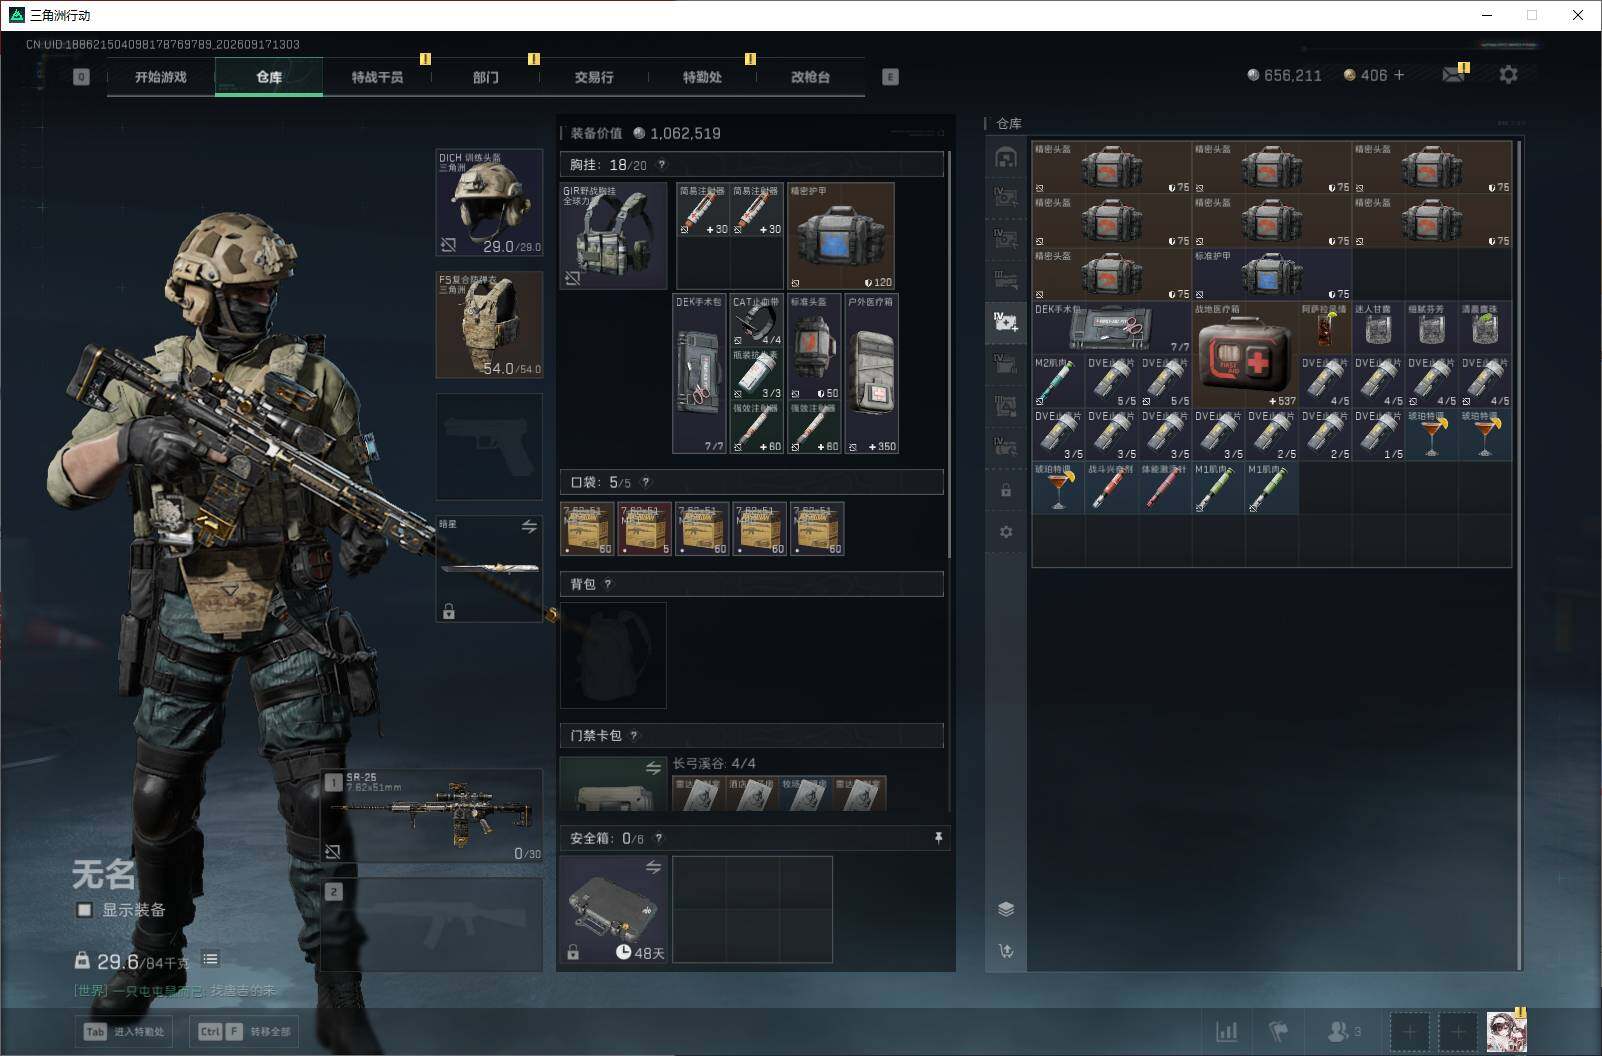Select the SR-25 primary weapon slot

click(x=432, y=815)
